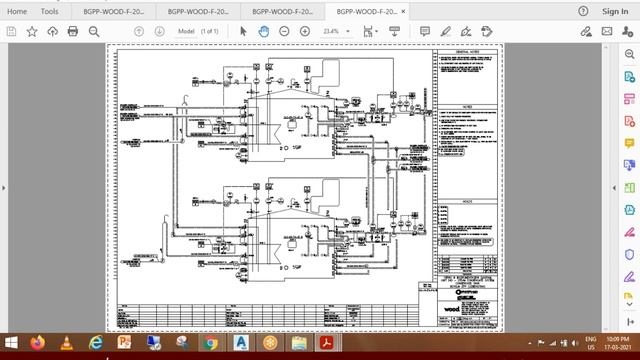
Task: Upload the file to cloud storage
Action: click(x=53, y=31)
